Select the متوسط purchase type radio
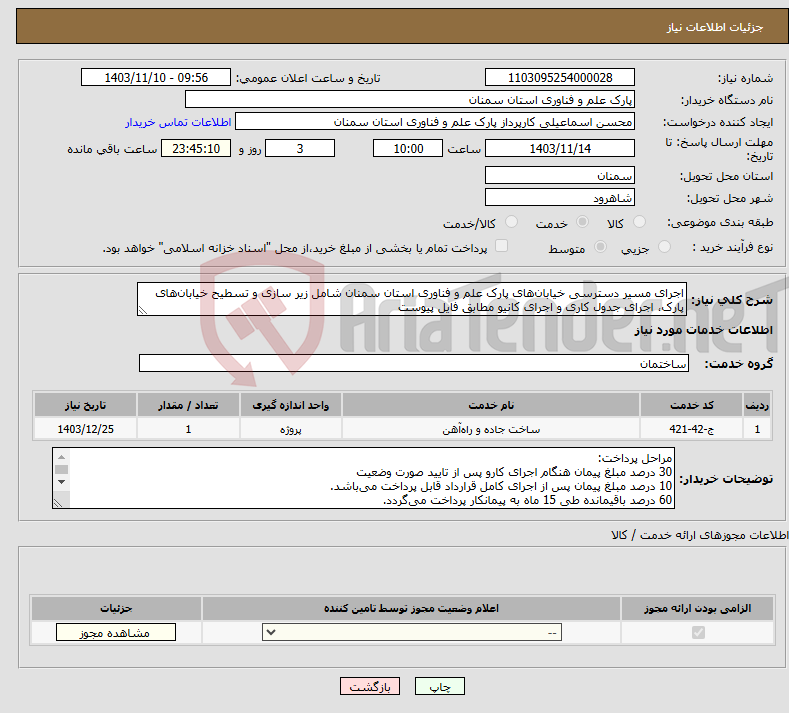Image resolution: width=789 pixels, height=713 pixels. (600, 247)
